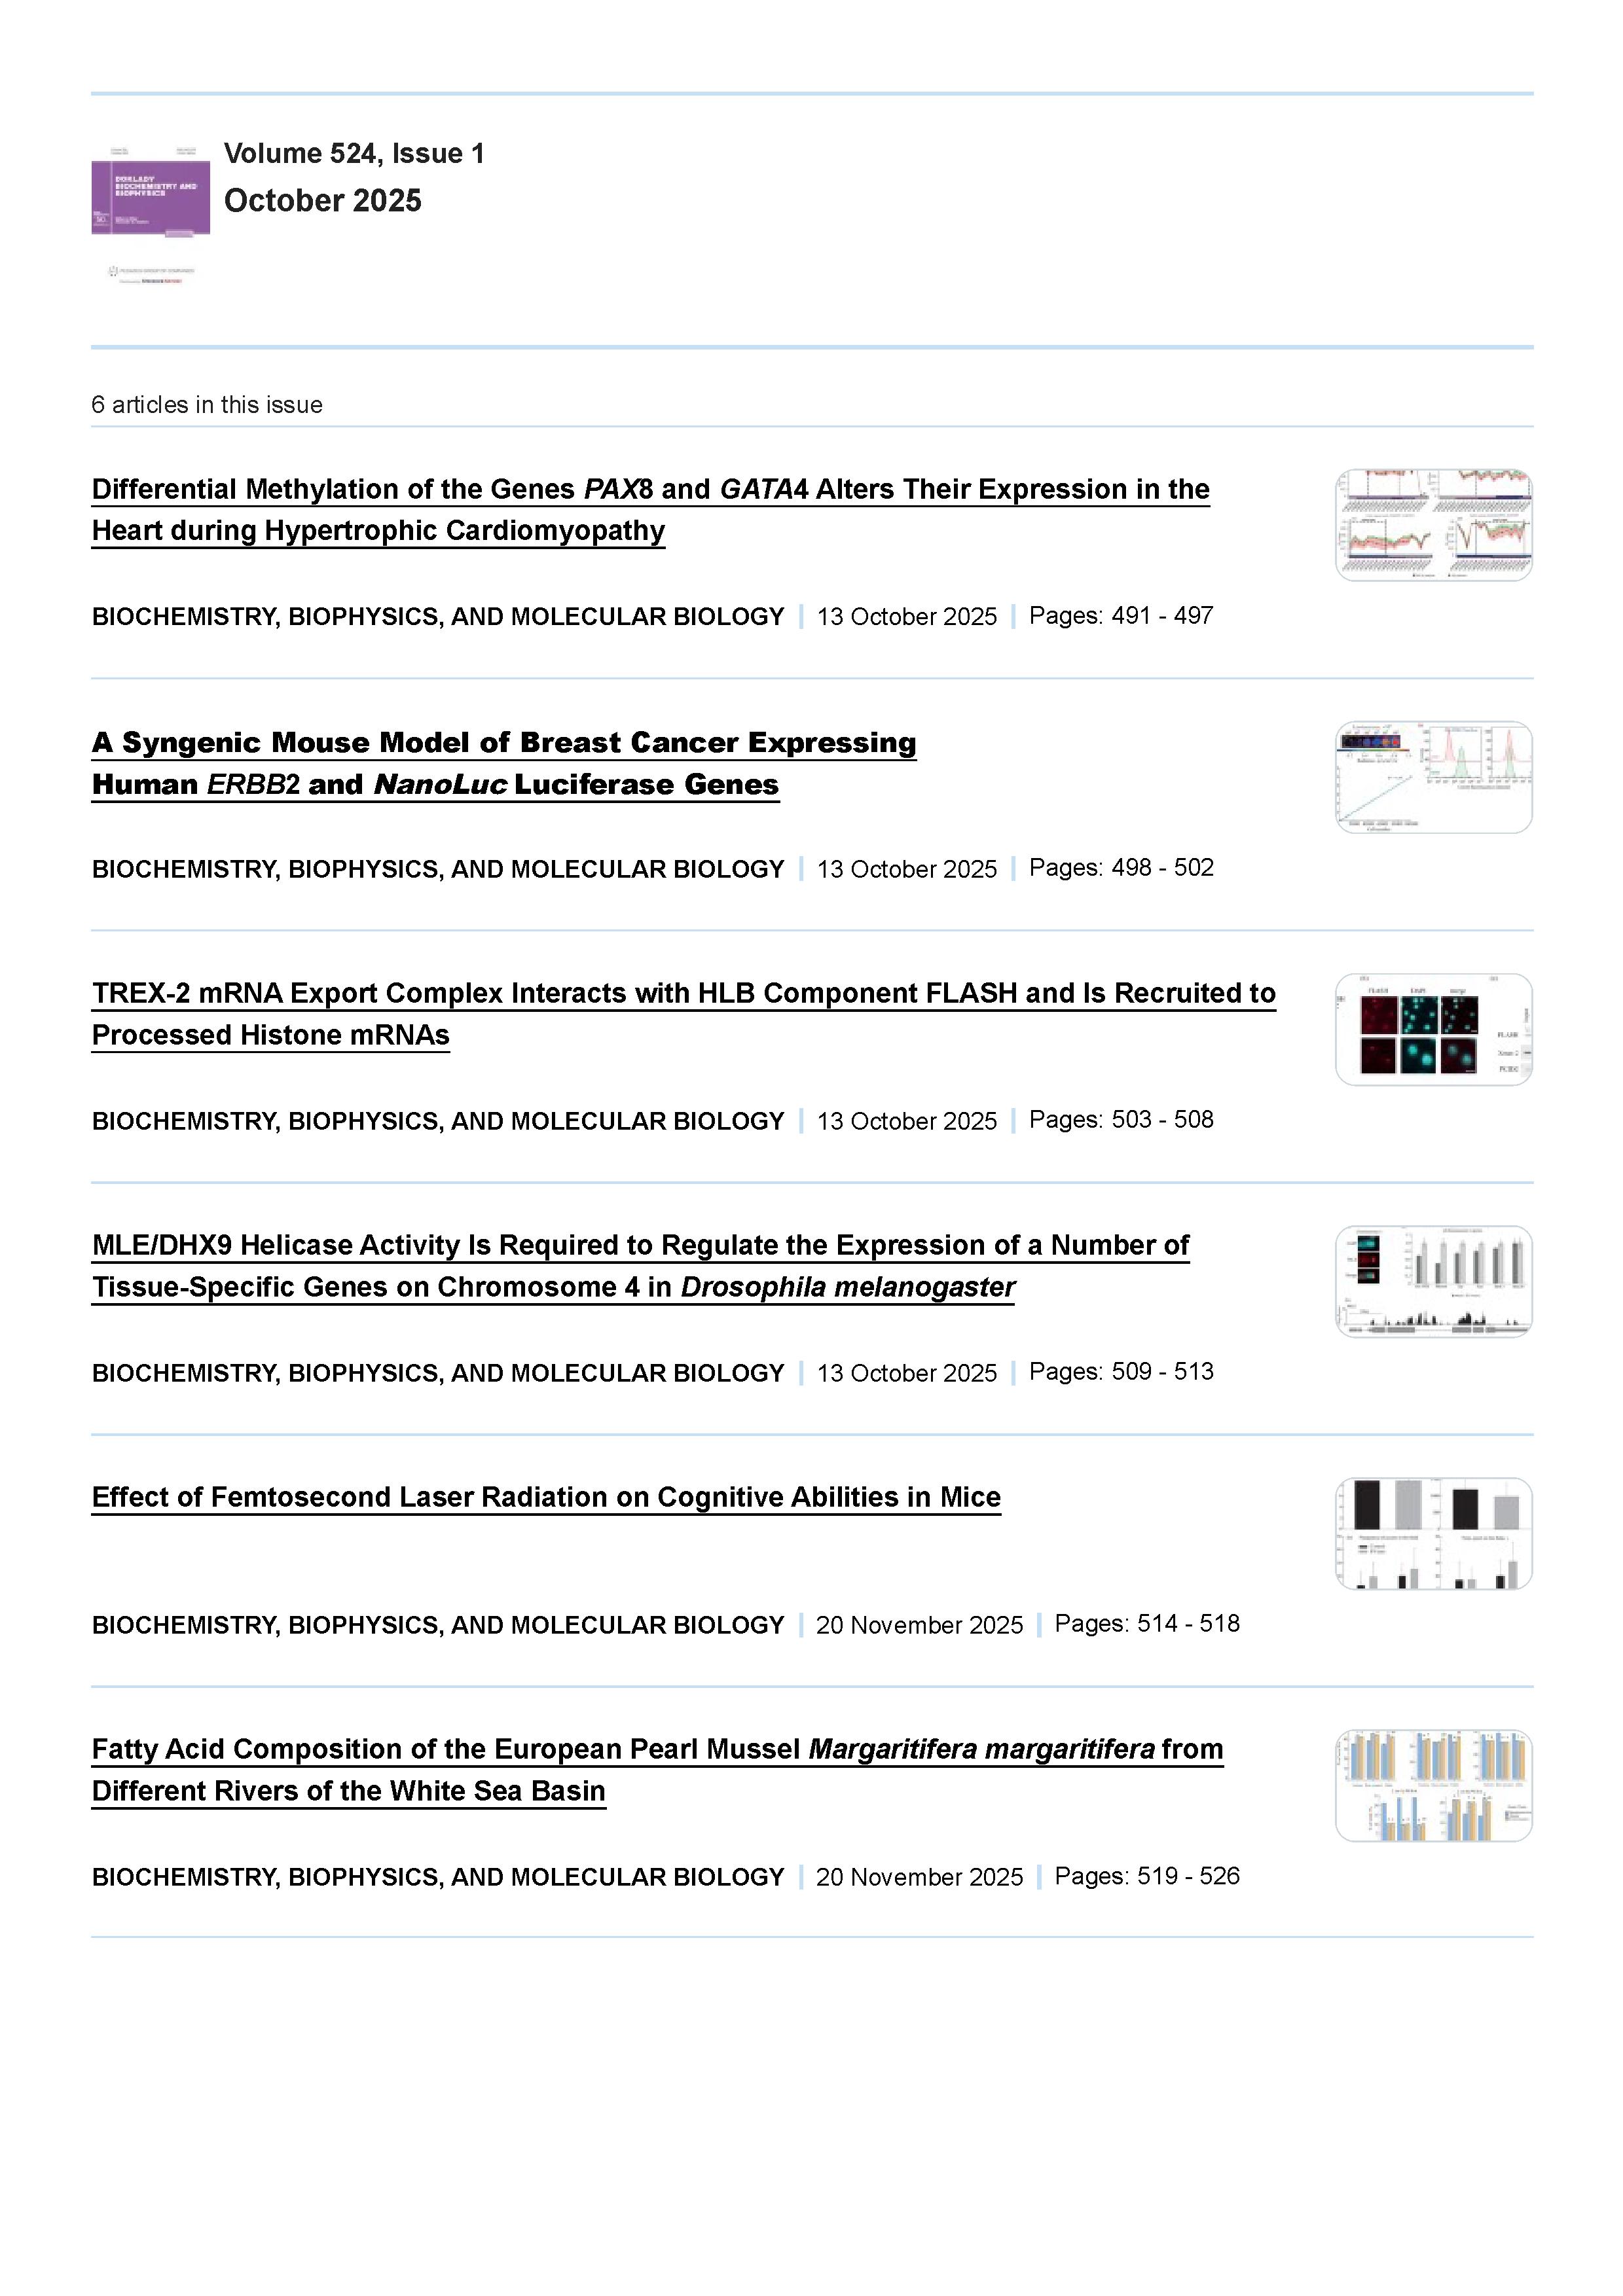Click the Volume 524, Issue 1 heading
1623x2296 pixels.
point(354,153)
